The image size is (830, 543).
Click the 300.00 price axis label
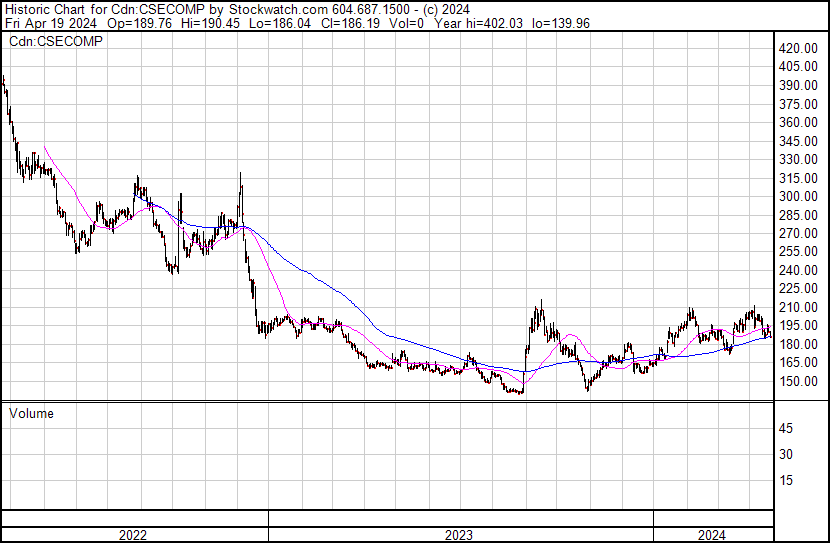[x=798, y=196]
